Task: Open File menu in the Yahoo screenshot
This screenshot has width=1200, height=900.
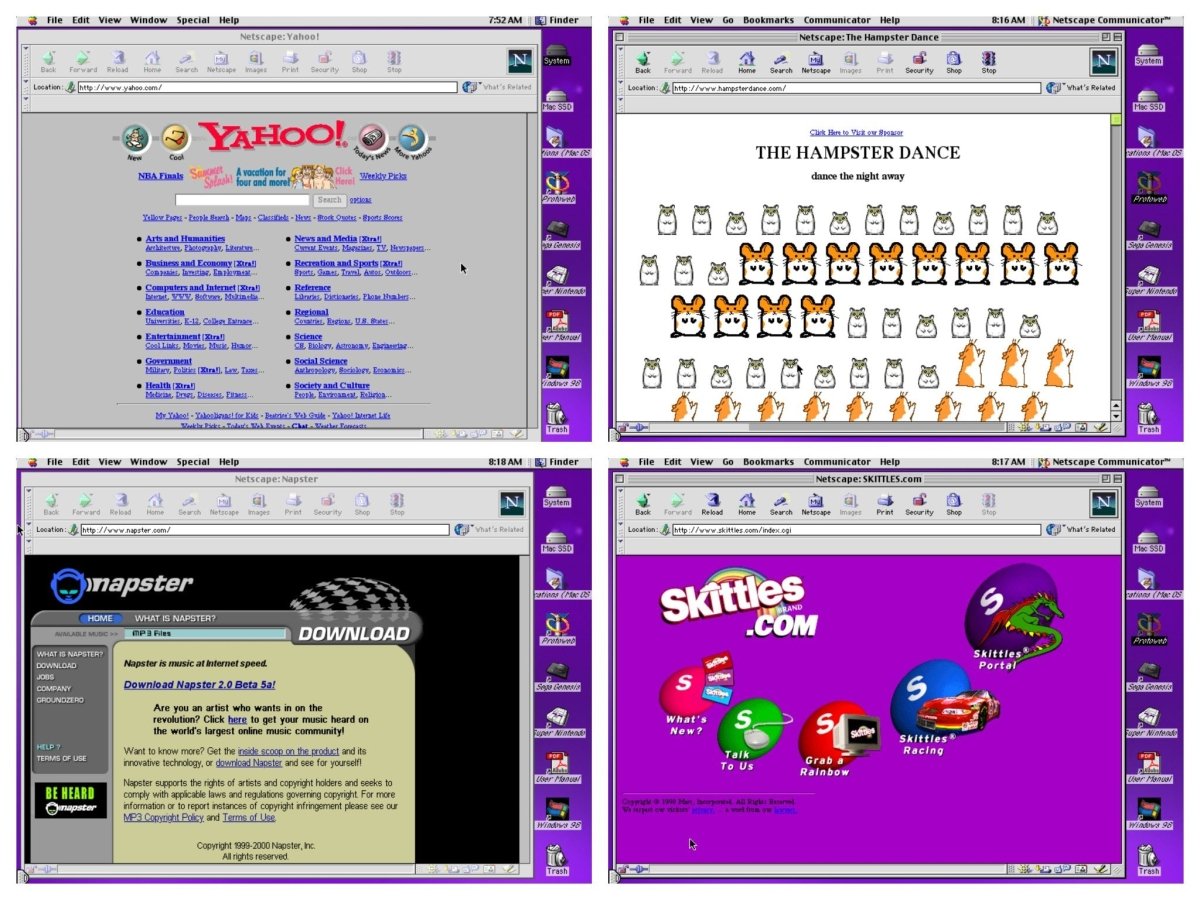Action: point(54,20)
